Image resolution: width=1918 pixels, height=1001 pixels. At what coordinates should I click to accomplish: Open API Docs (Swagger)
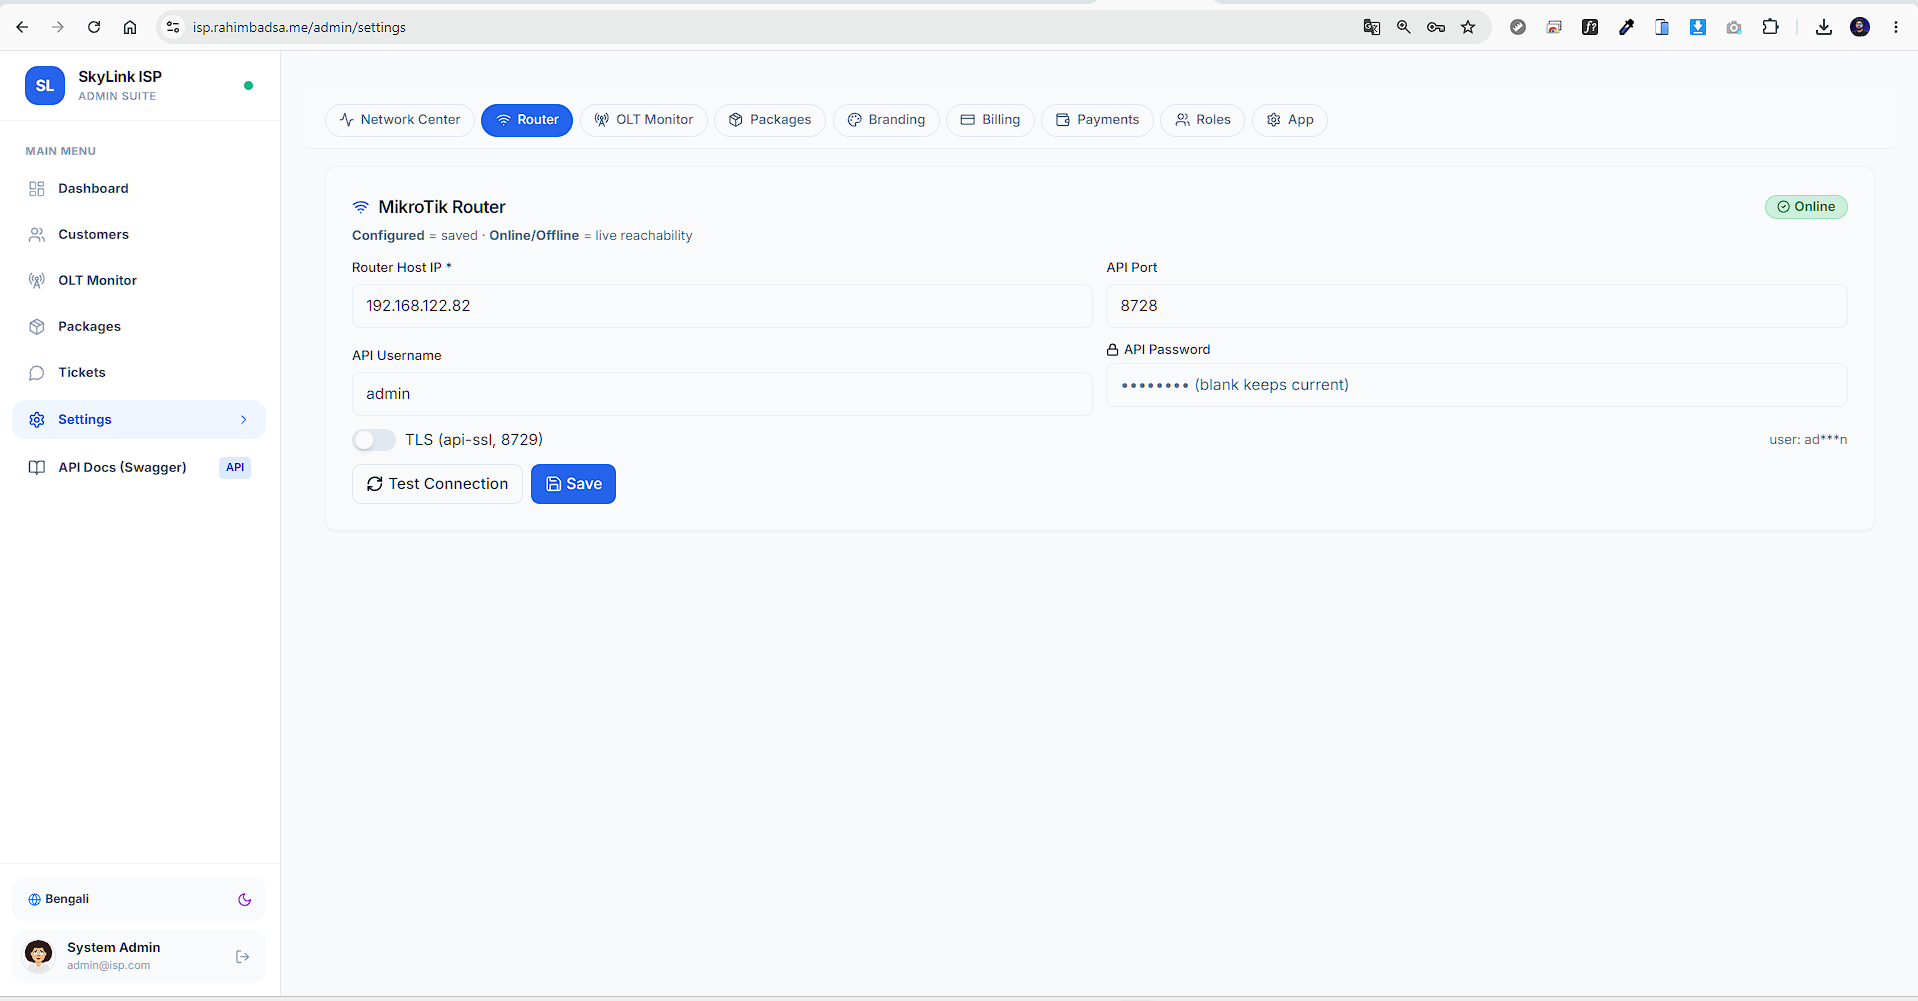tap(139, 468)
